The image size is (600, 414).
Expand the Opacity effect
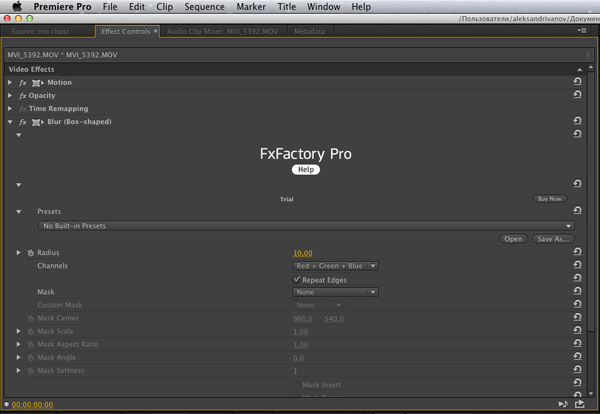coord(10,95)
